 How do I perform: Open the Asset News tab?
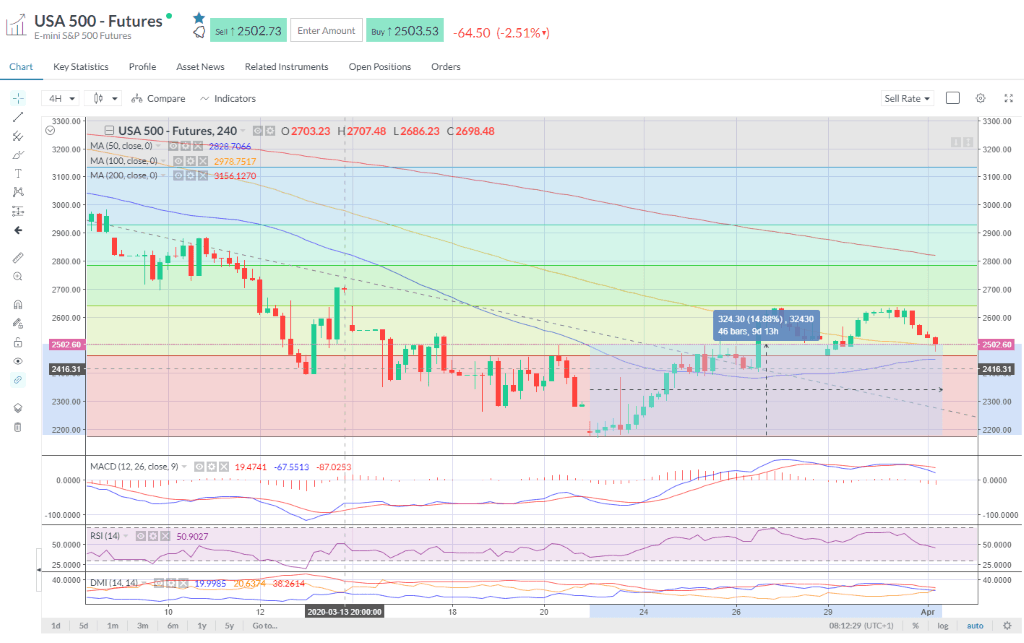click(x=200, y=67)
